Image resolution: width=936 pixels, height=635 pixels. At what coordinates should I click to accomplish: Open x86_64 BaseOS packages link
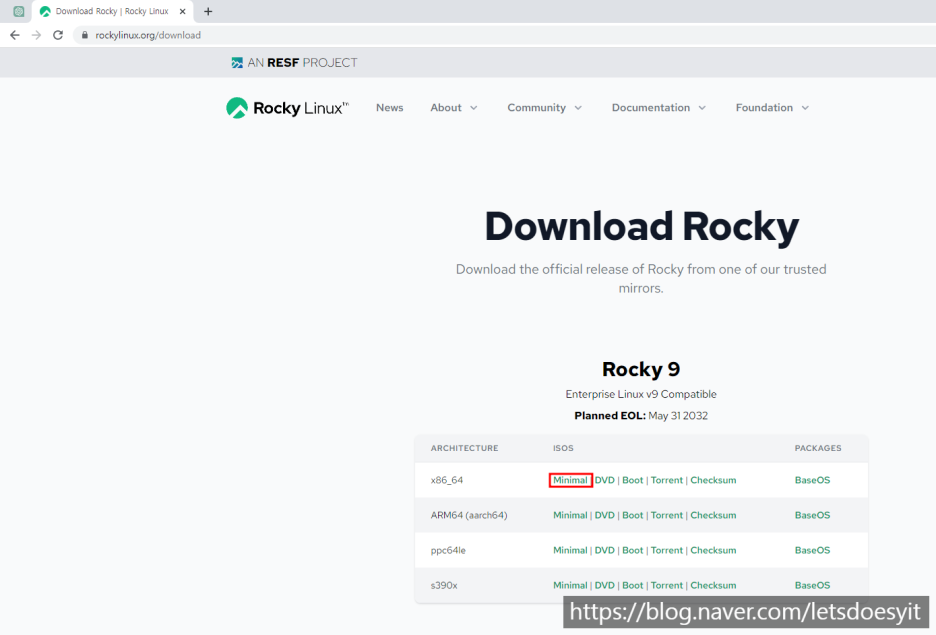coord(812,480)
